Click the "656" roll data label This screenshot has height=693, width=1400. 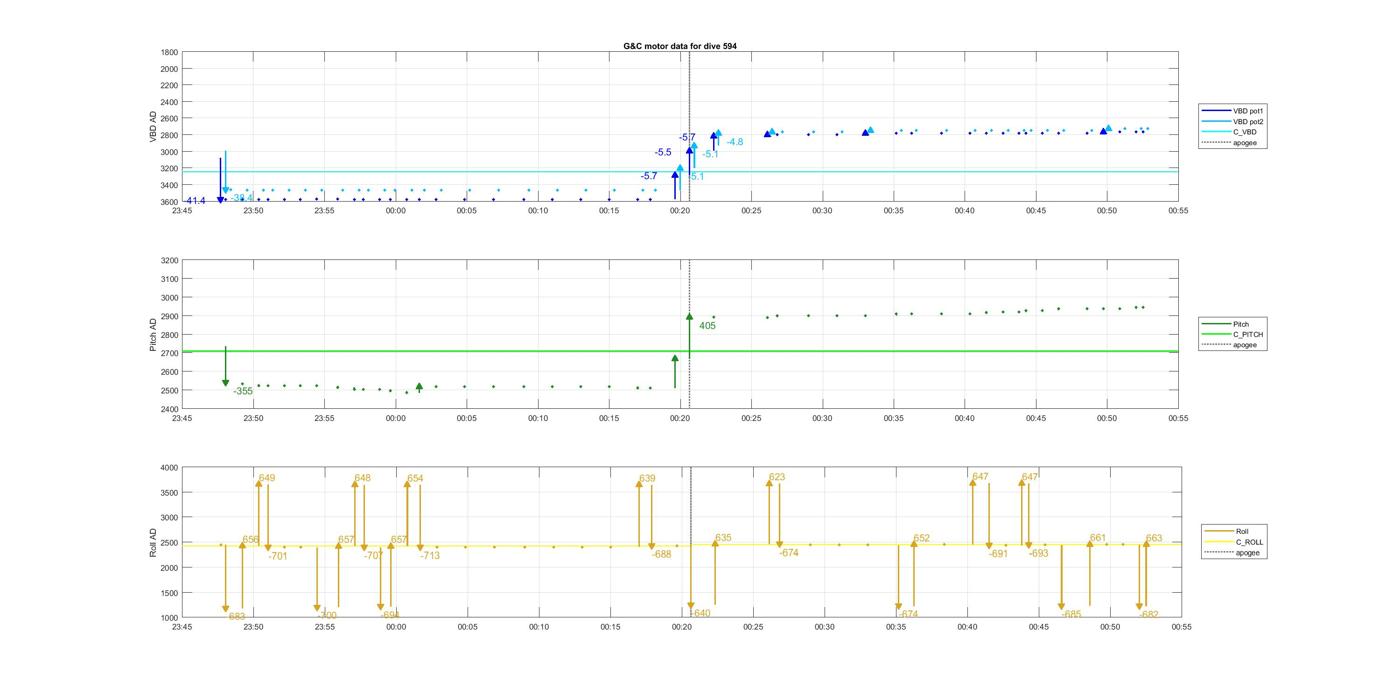pos(250,539)
